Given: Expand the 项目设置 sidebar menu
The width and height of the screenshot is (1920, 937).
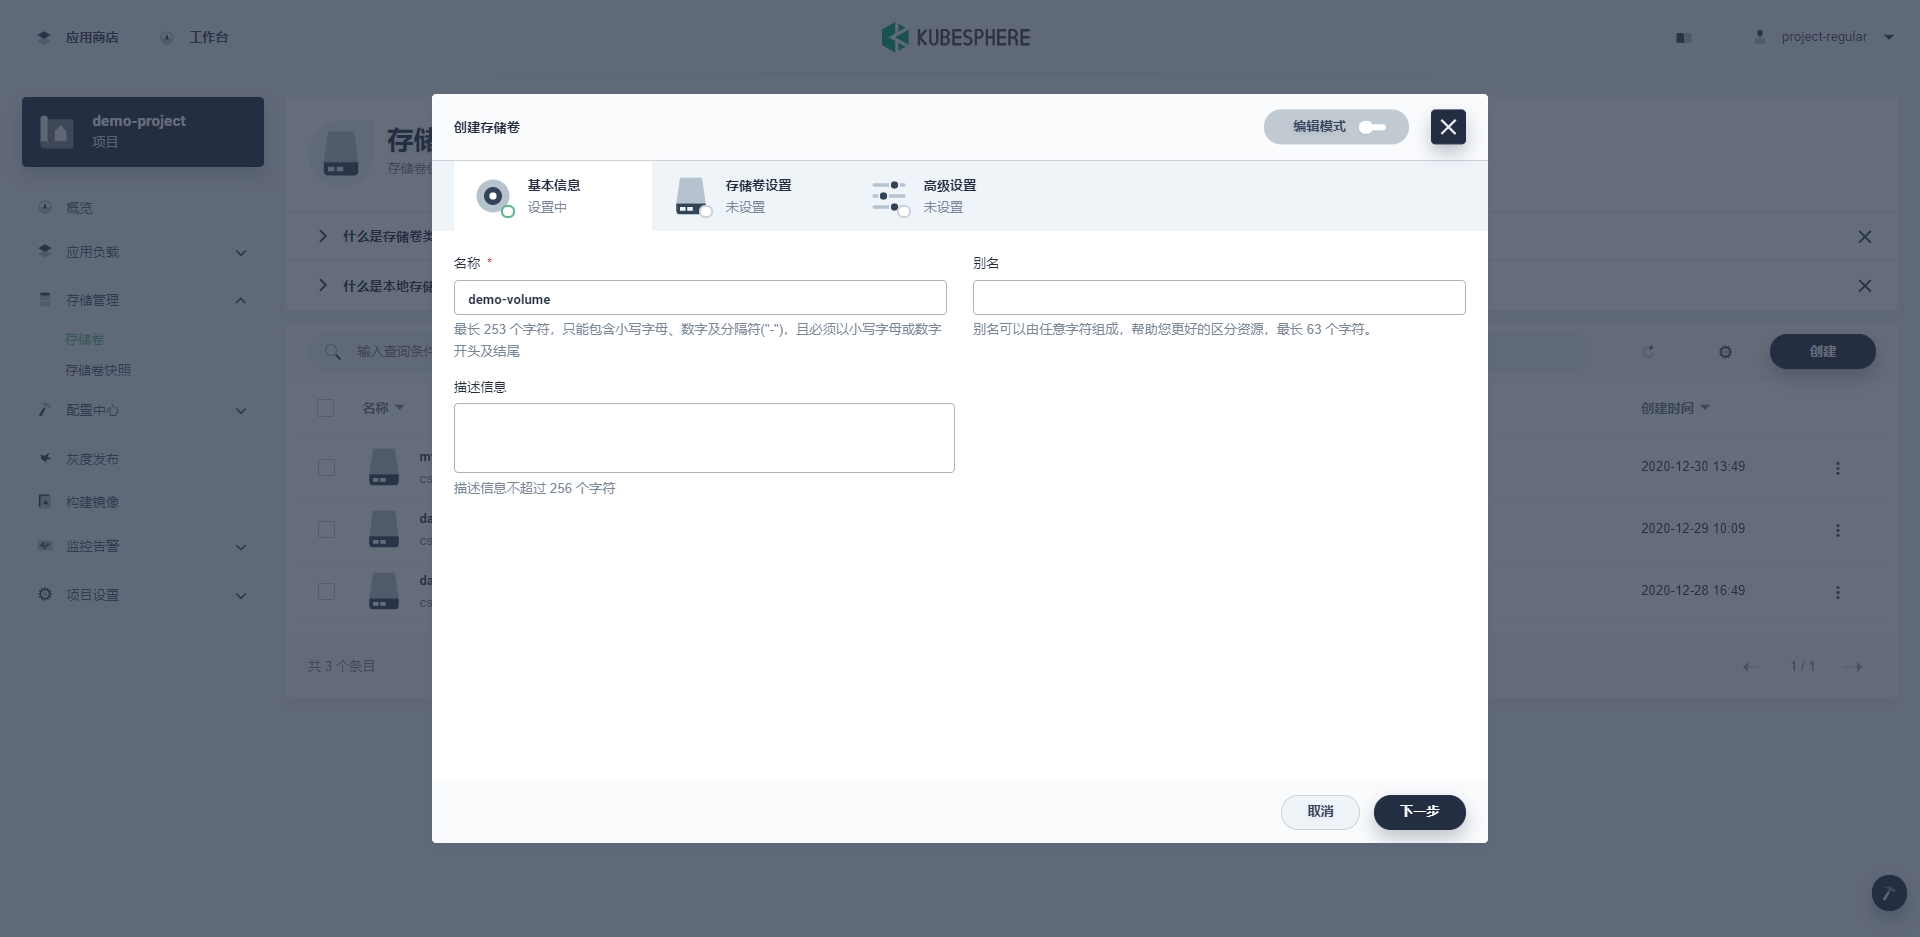Looking at the screenshot, I should 240,595.
